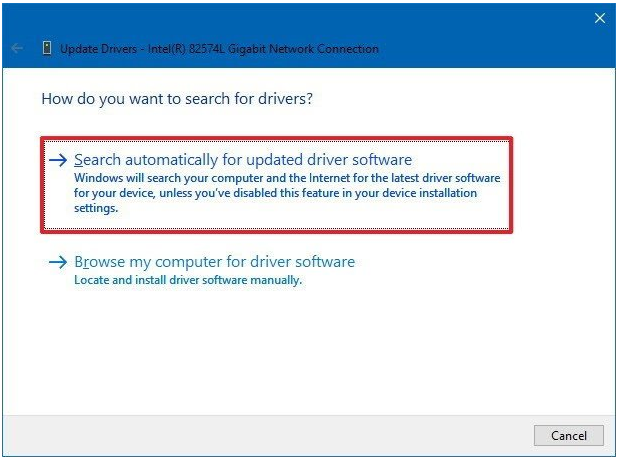This screenshot has width=622, height=466.
Task: Click the Cancel button
Action: click(568, 435)
